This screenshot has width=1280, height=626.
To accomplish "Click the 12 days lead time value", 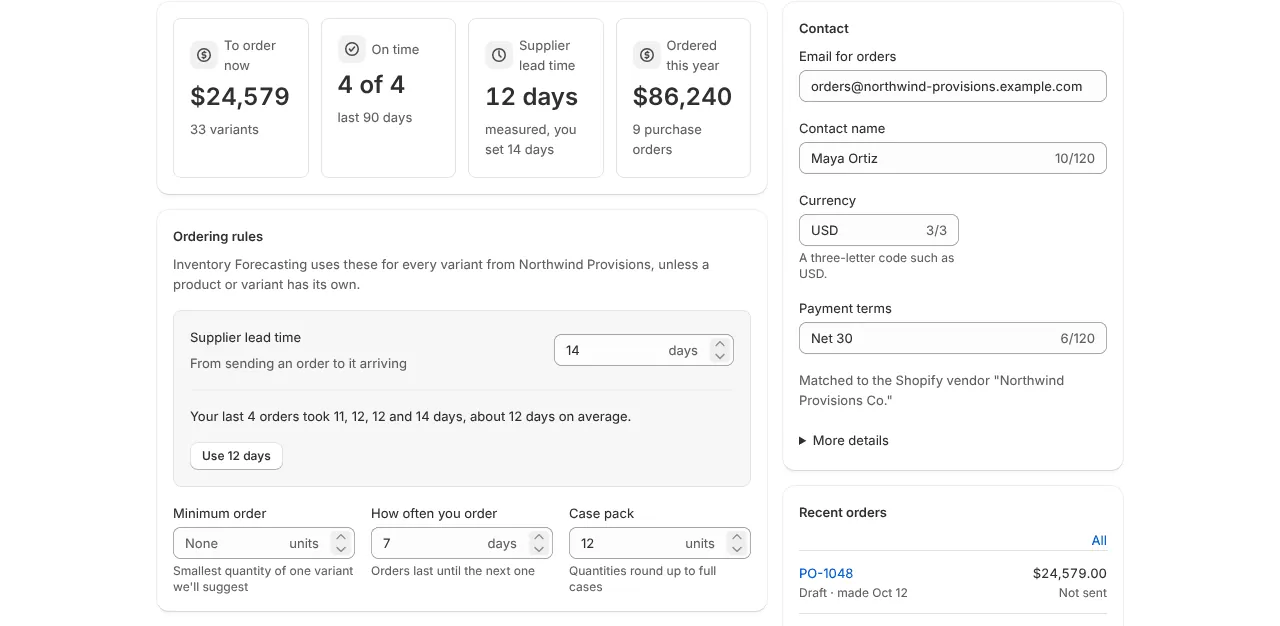I will click(532, 97).
